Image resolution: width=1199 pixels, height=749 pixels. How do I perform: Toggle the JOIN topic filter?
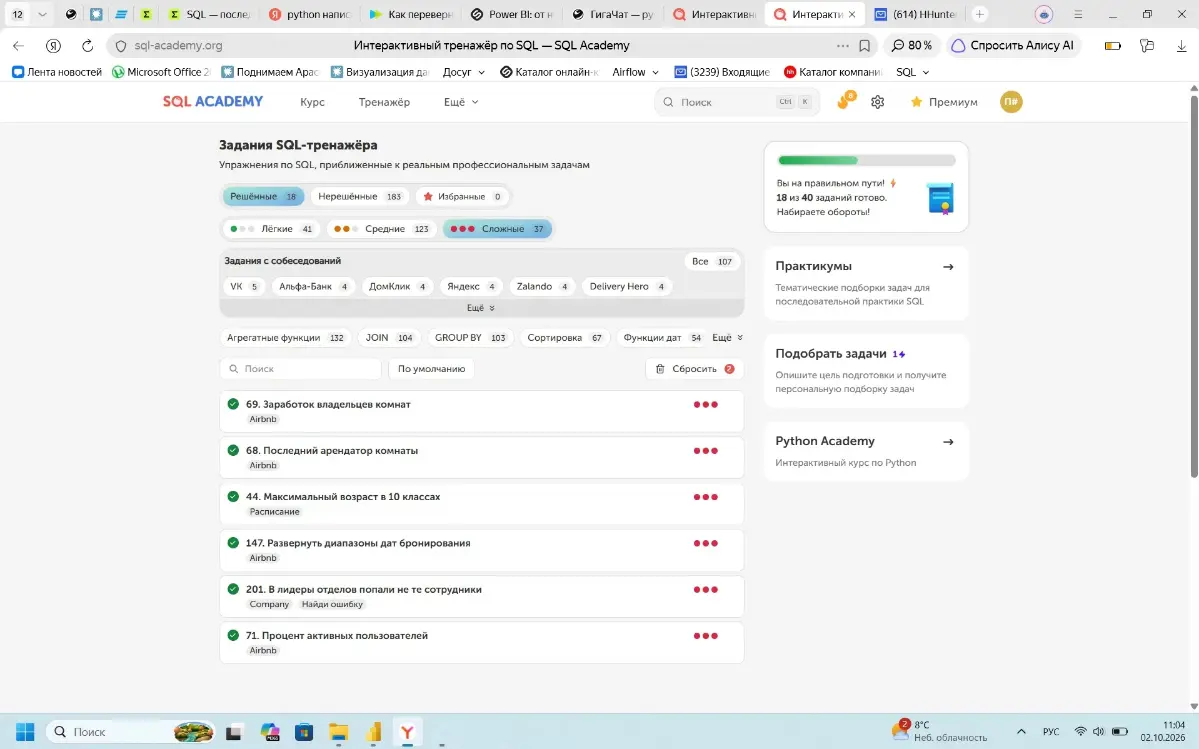pyautogui.click(x=388, y=338)
